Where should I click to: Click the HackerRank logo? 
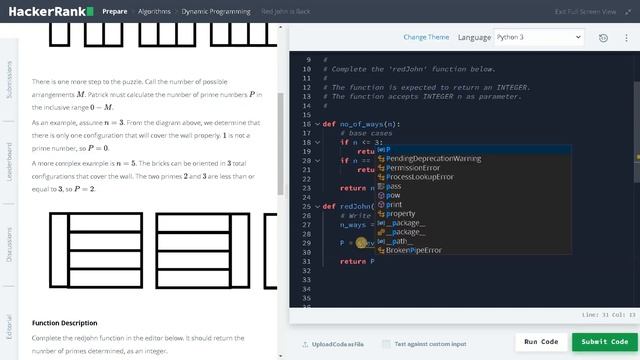click(51, 11)
